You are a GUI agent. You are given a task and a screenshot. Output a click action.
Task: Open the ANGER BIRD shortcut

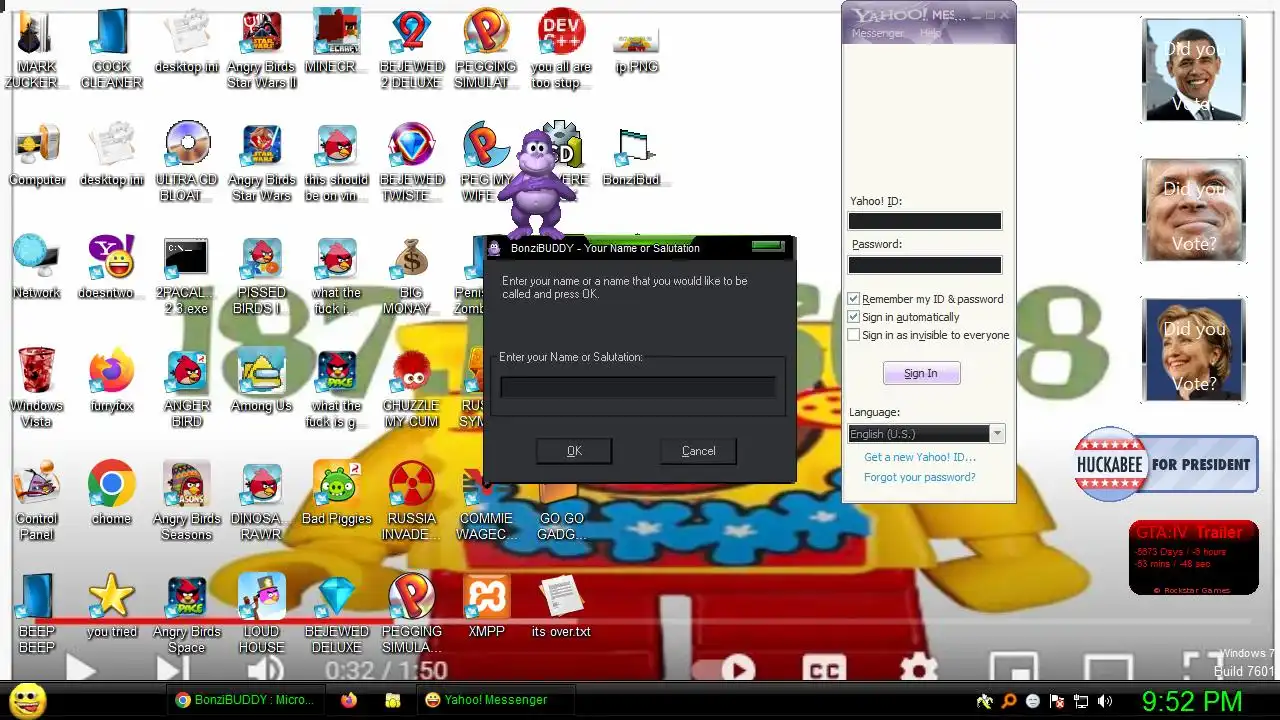pyautogui.click(x=187, y=386)
